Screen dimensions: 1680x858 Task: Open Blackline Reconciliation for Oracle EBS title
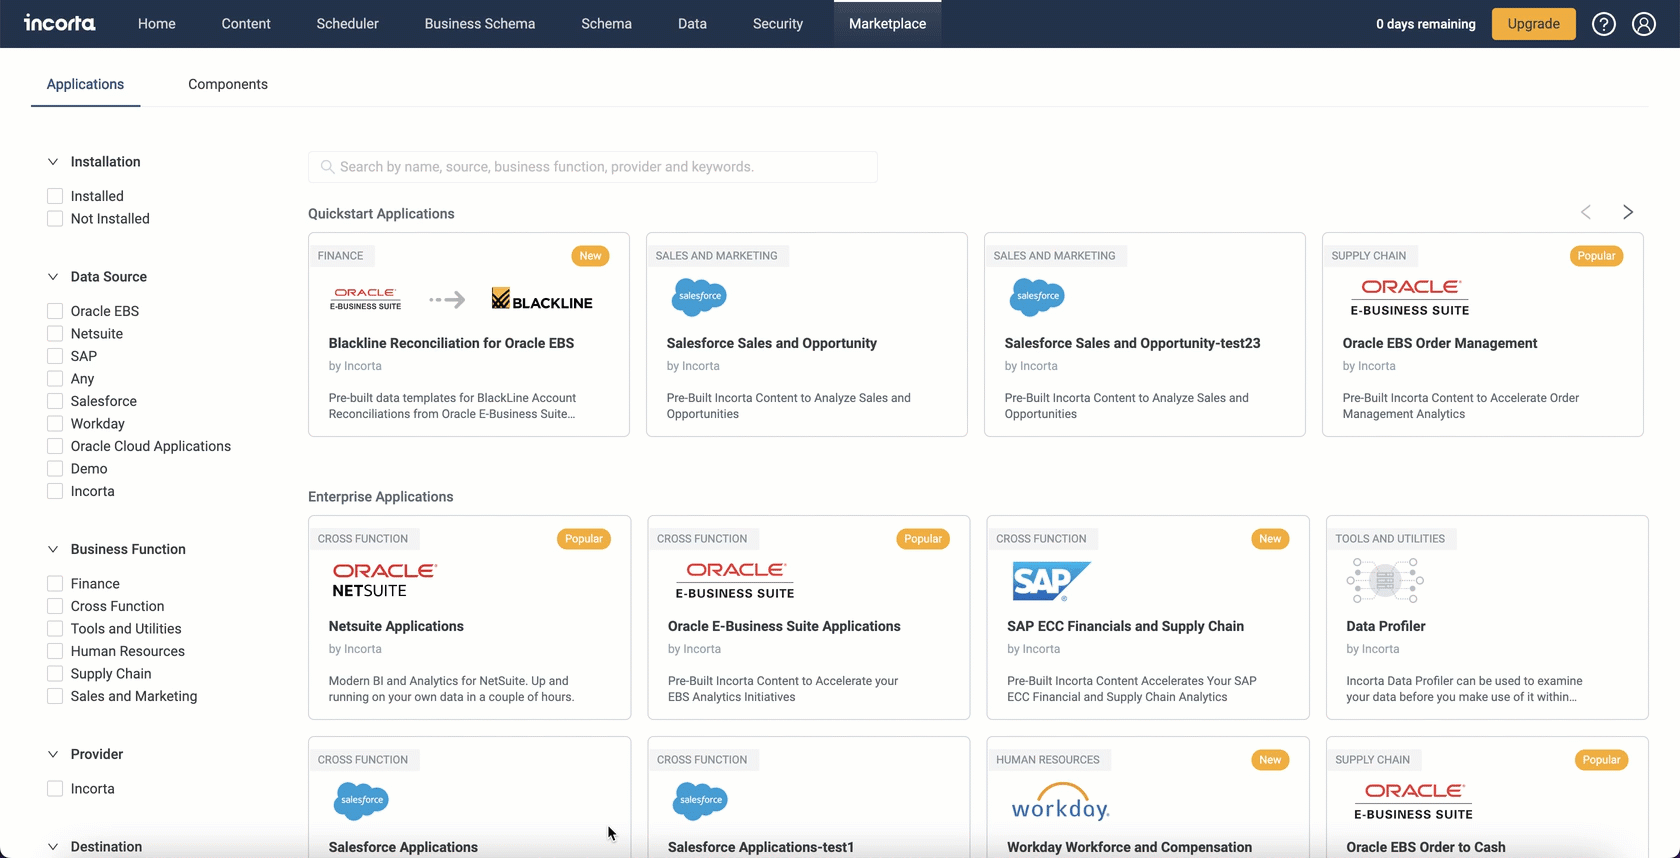[451, 343]
